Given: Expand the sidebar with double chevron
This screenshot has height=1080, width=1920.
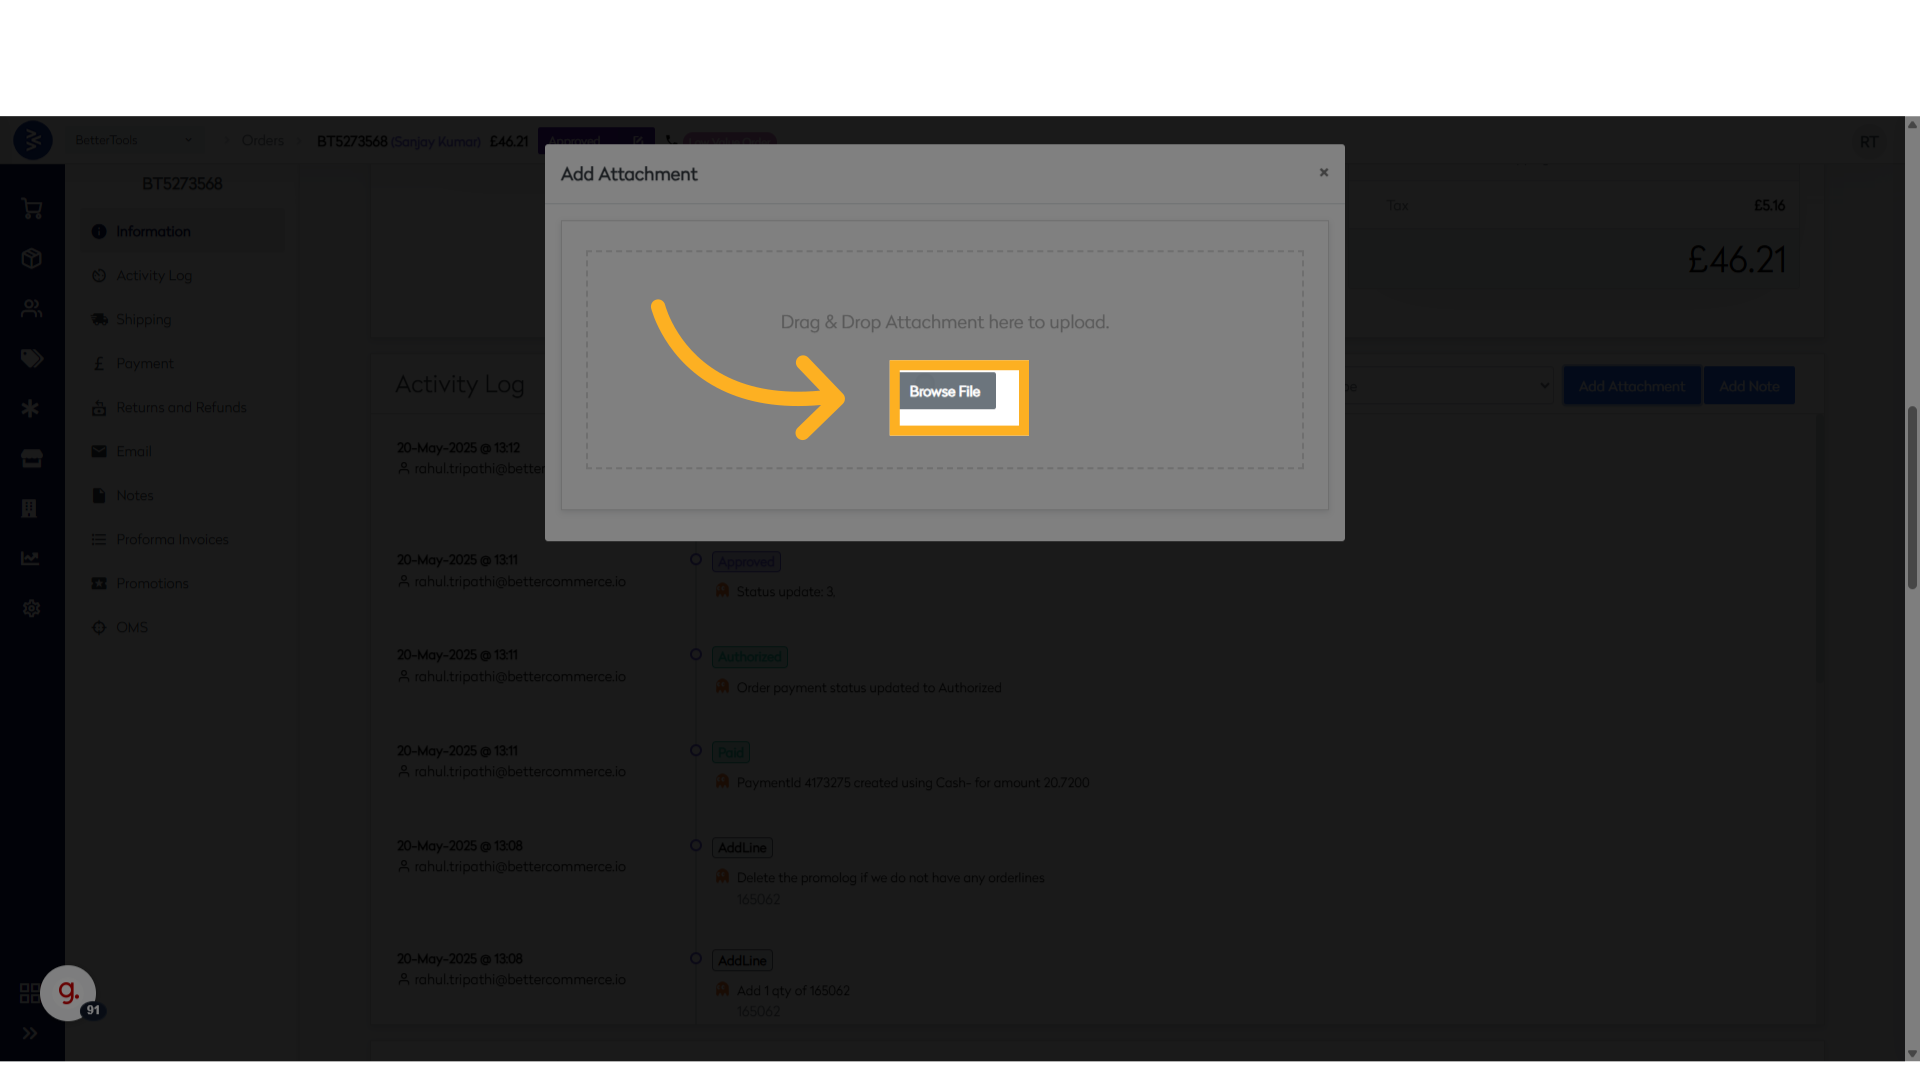Looking at the screenshot, I should [x=30, y=1033].
